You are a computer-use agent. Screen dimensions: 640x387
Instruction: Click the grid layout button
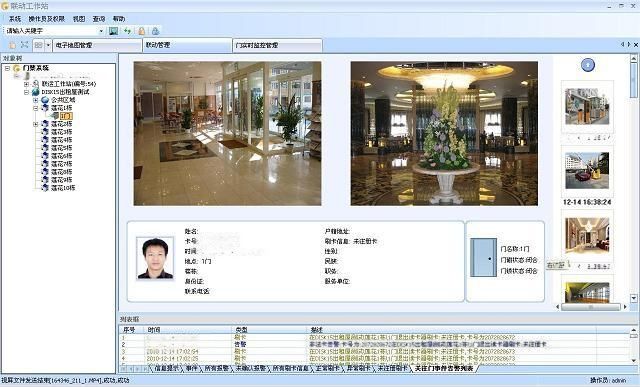[x=38, y=45]
